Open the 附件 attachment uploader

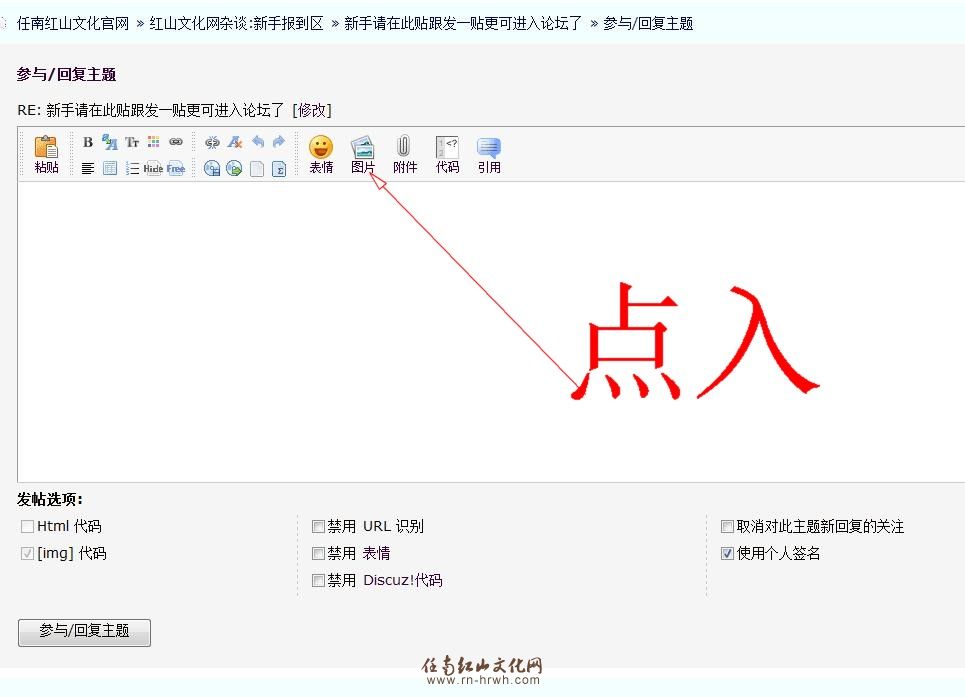(x=404, y=154)
